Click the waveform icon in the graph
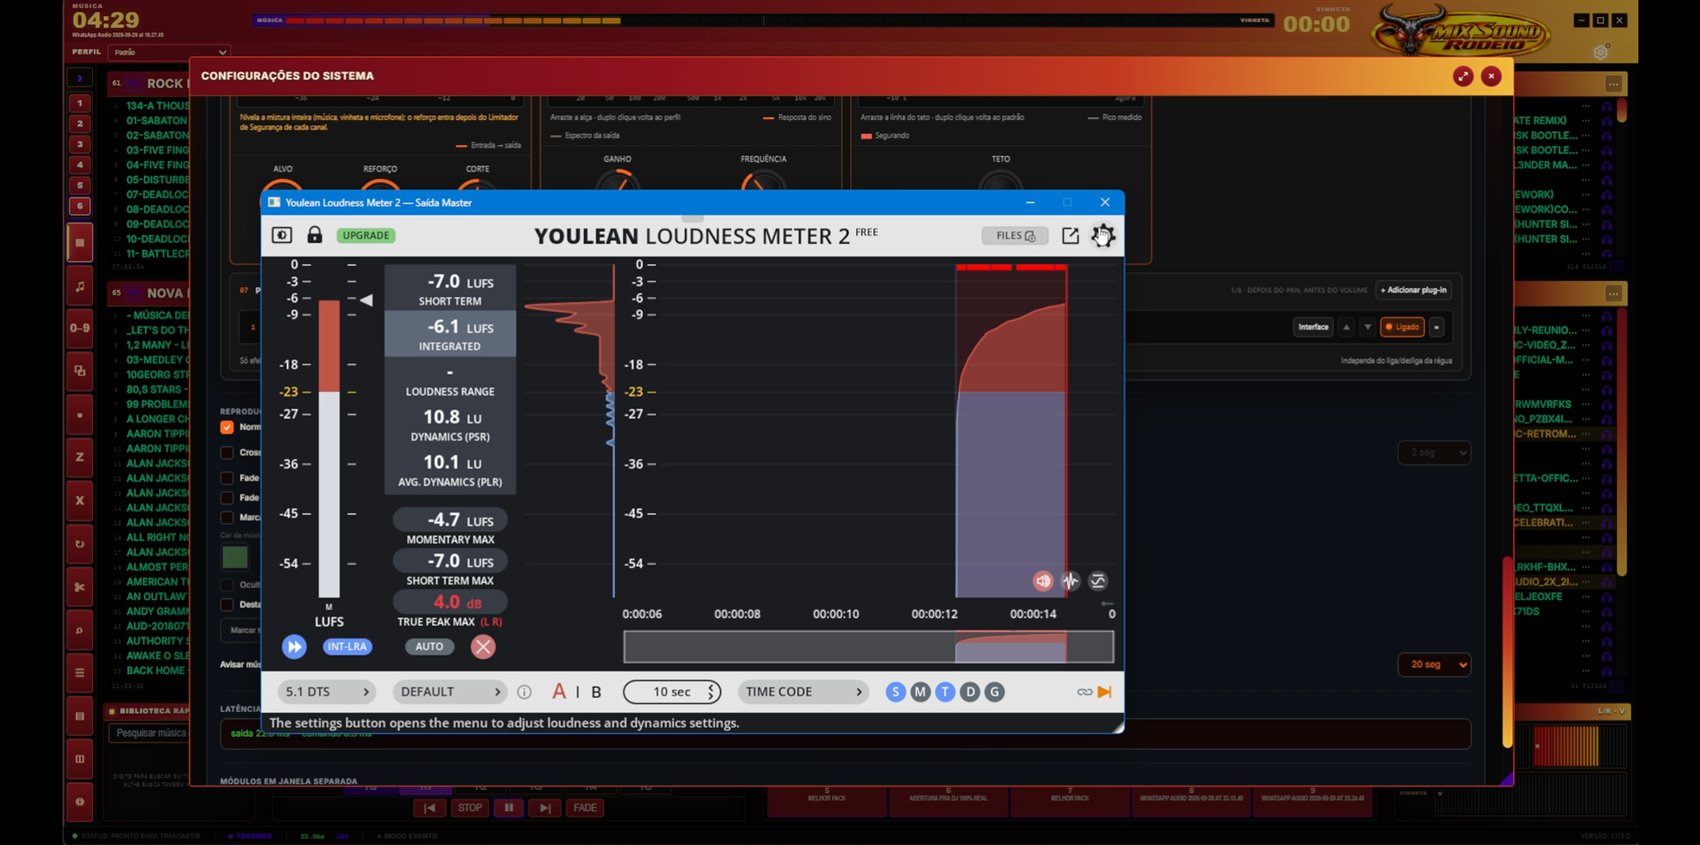The image size is (1700, 845). tap(1070, 581)
